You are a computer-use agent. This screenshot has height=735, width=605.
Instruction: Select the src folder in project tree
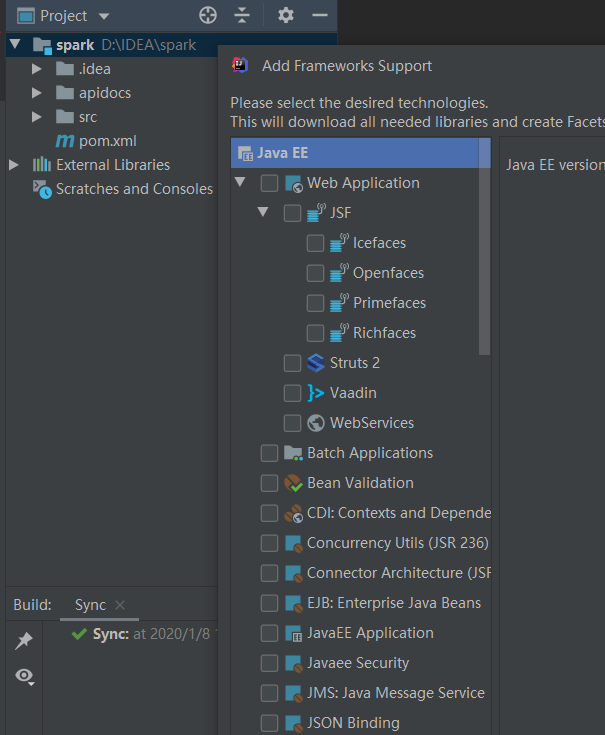[x=88, y=117]
